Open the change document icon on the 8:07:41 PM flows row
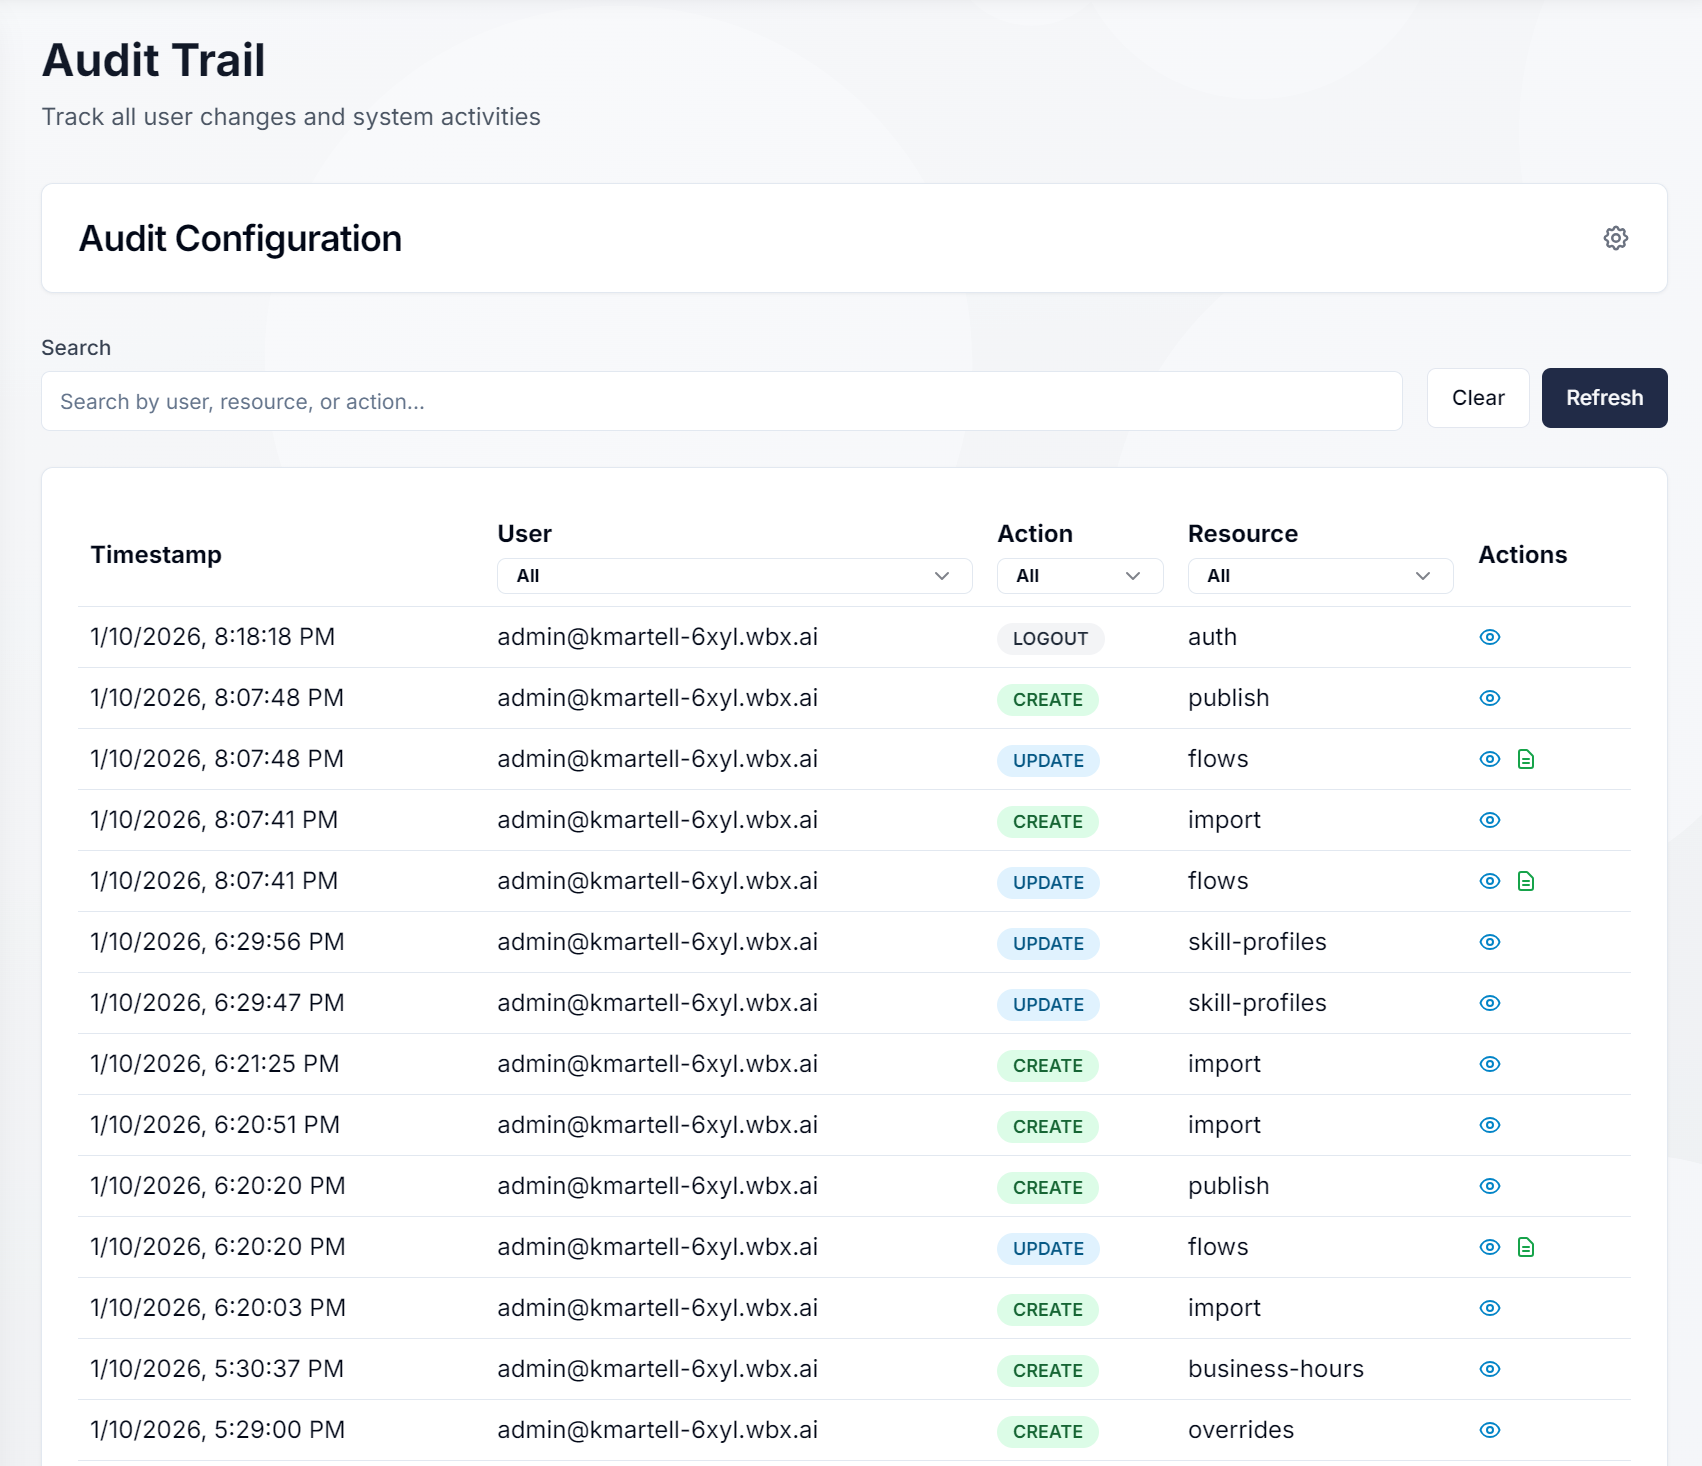 pos(1525,881)
